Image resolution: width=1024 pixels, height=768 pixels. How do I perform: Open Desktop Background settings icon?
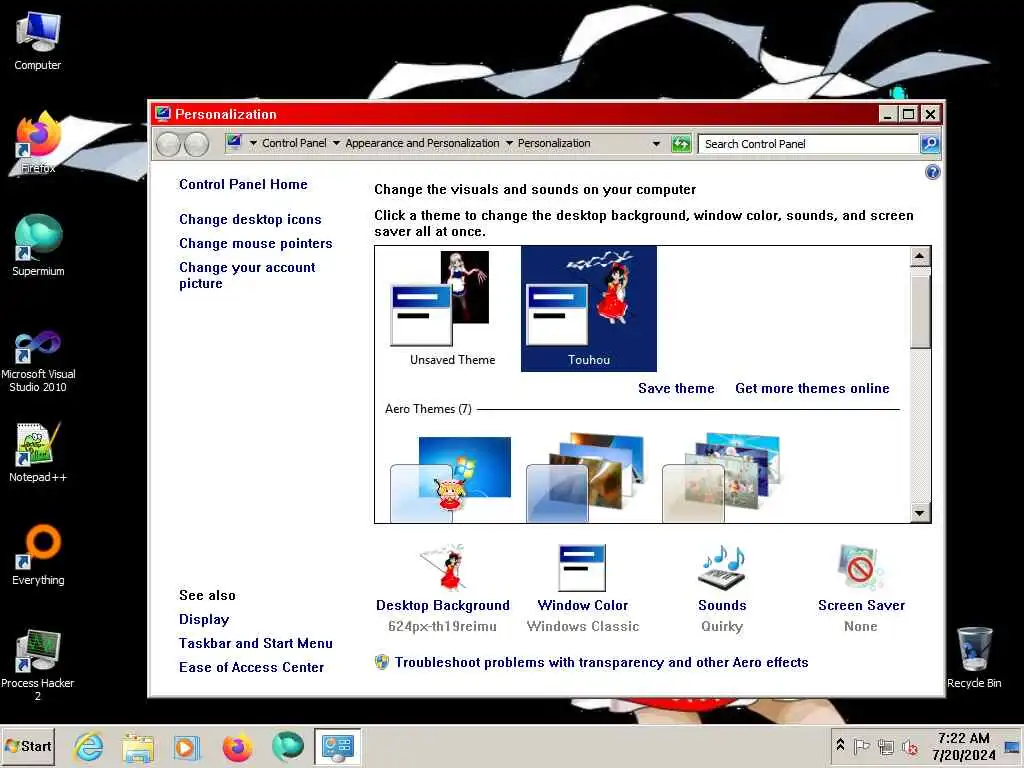443,568
